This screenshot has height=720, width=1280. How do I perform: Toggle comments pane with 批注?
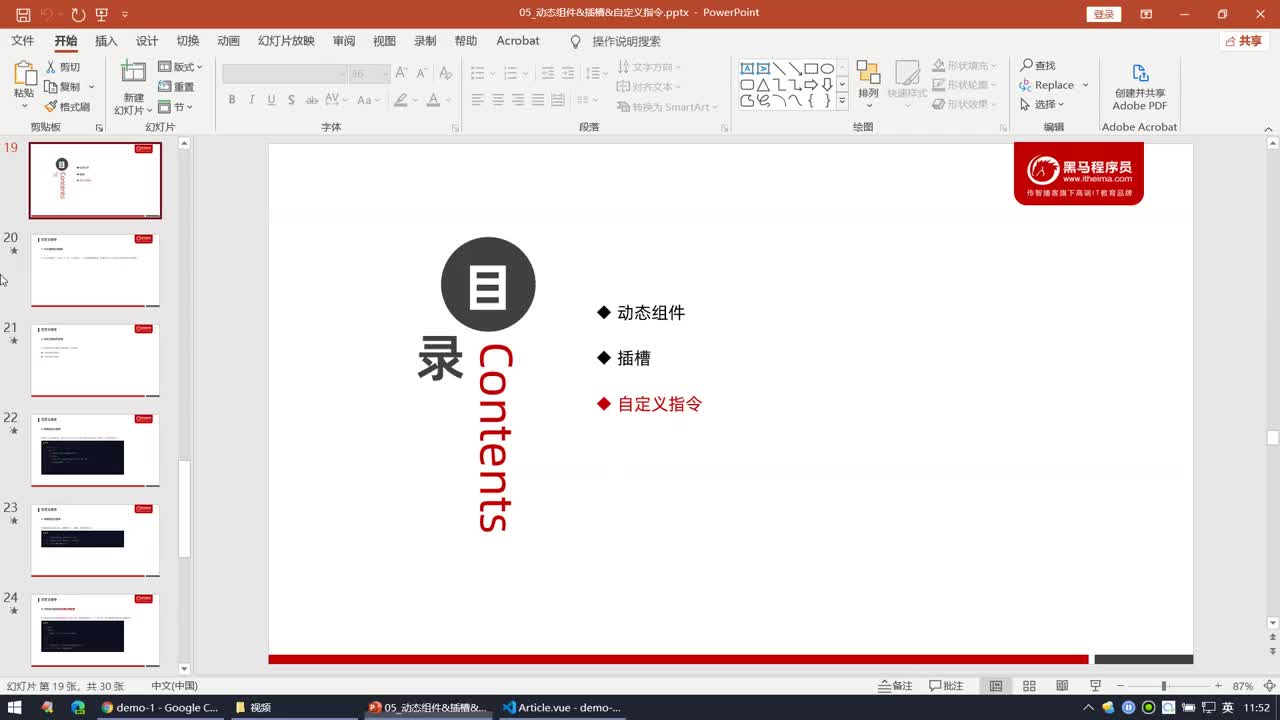[x=946, y=686]
